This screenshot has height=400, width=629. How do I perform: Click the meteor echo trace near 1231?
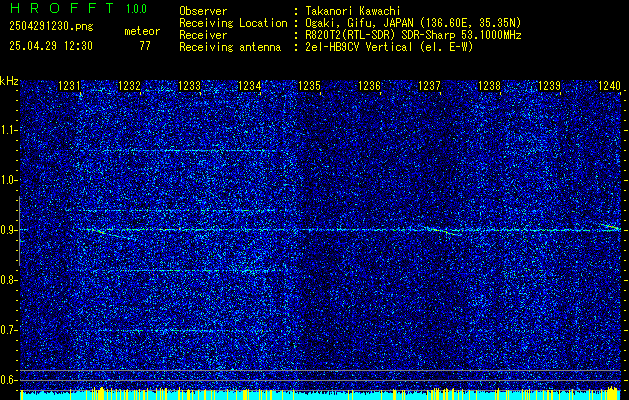click(112, 234)
